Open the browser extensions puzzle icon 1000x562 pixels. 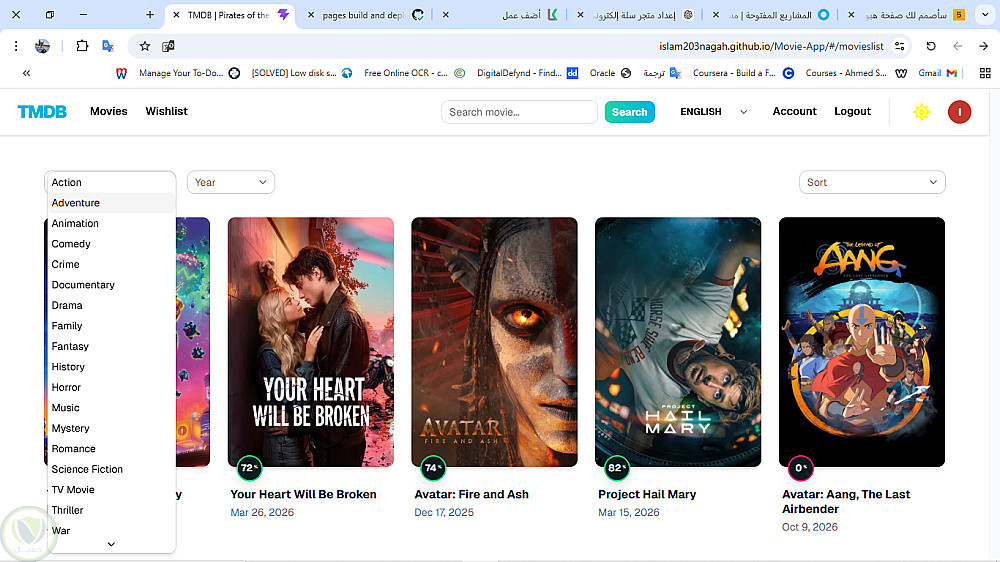point(82,46)
